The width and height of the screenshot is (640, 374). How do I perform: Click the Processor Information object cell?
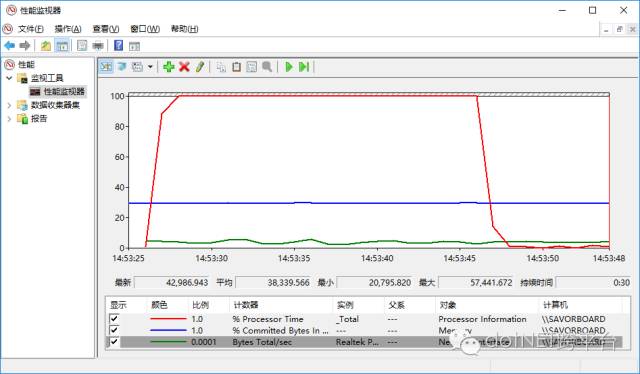click(482, 318)
